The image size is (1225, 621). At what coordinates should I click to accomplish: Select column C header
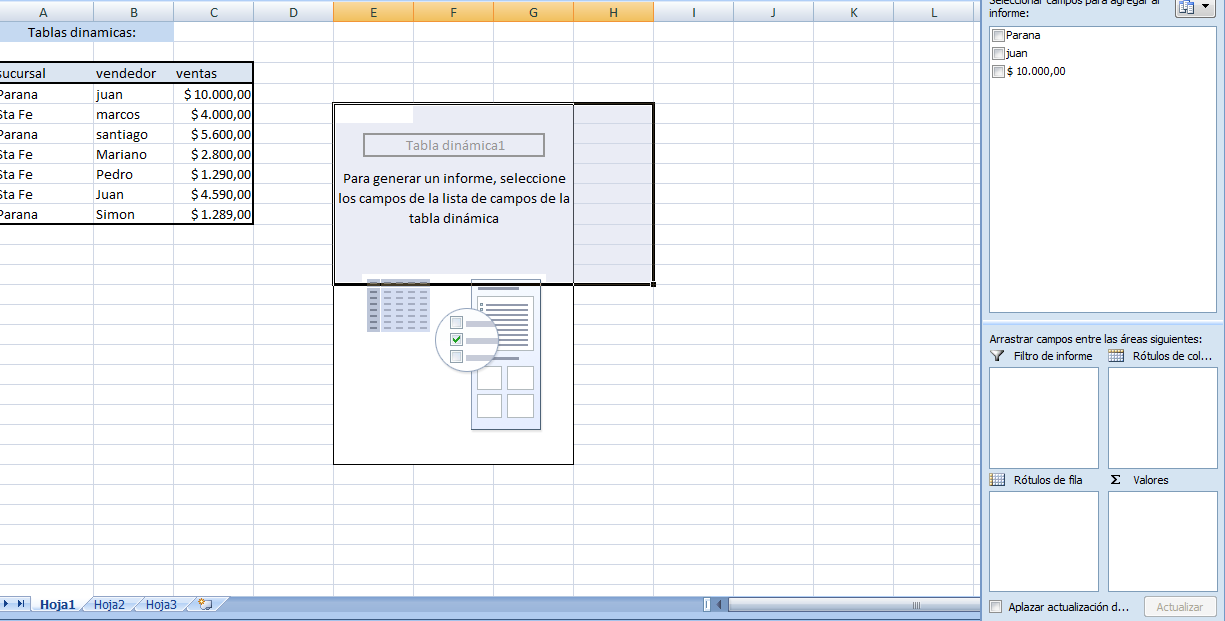click(x=213, y=12)
